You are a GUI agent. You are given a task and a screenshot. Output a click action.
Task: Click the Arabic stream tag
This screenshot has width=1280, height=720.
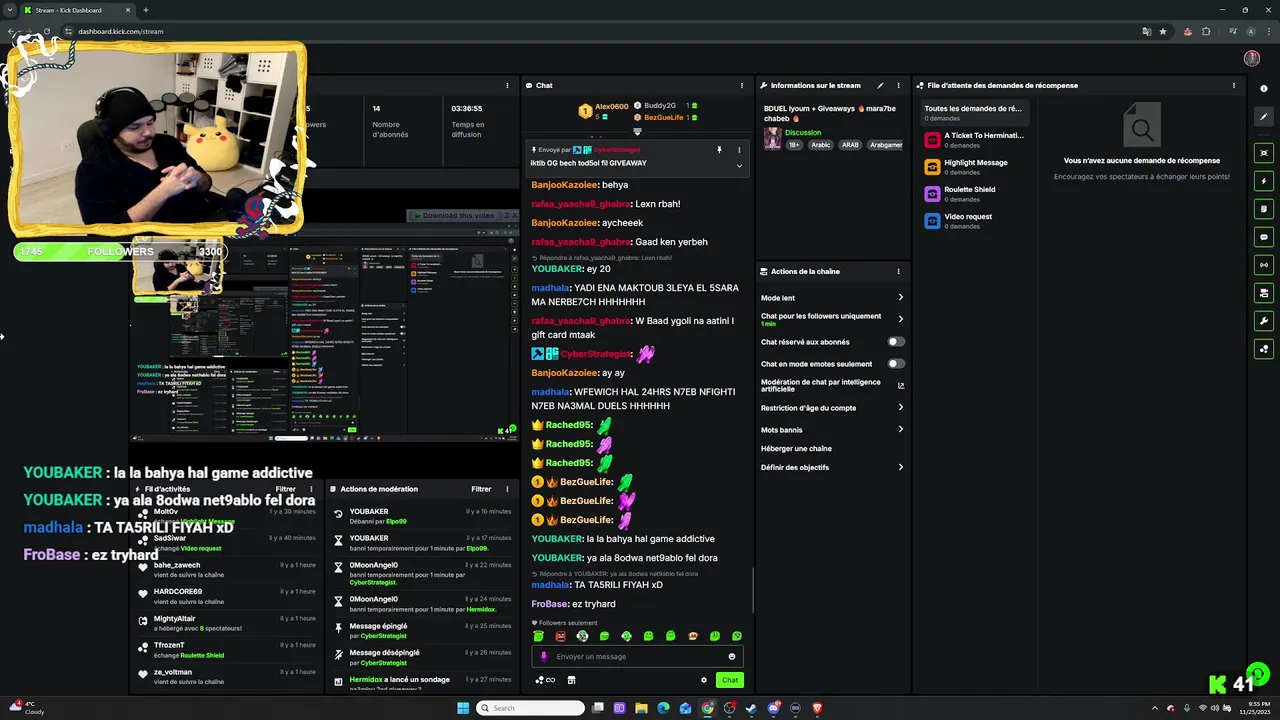(x=821, y=145)
